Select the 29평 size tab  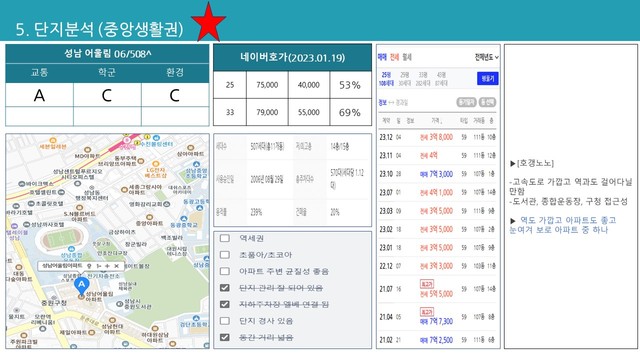[404, 79]
